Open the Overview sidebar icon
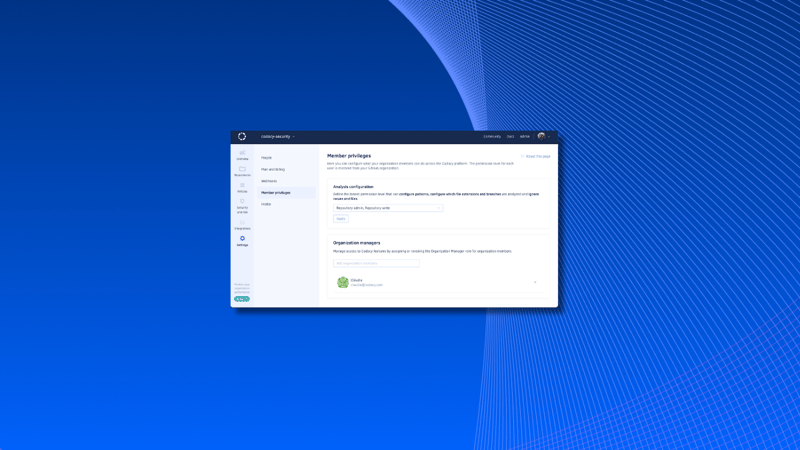 242,155
